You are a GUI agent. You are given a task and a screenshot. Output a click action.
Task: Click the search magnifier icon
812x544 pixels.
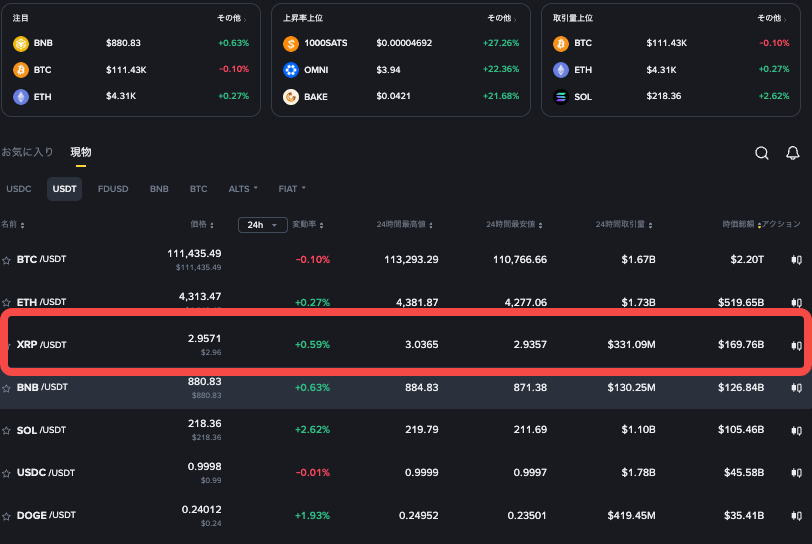coord(762,153)
